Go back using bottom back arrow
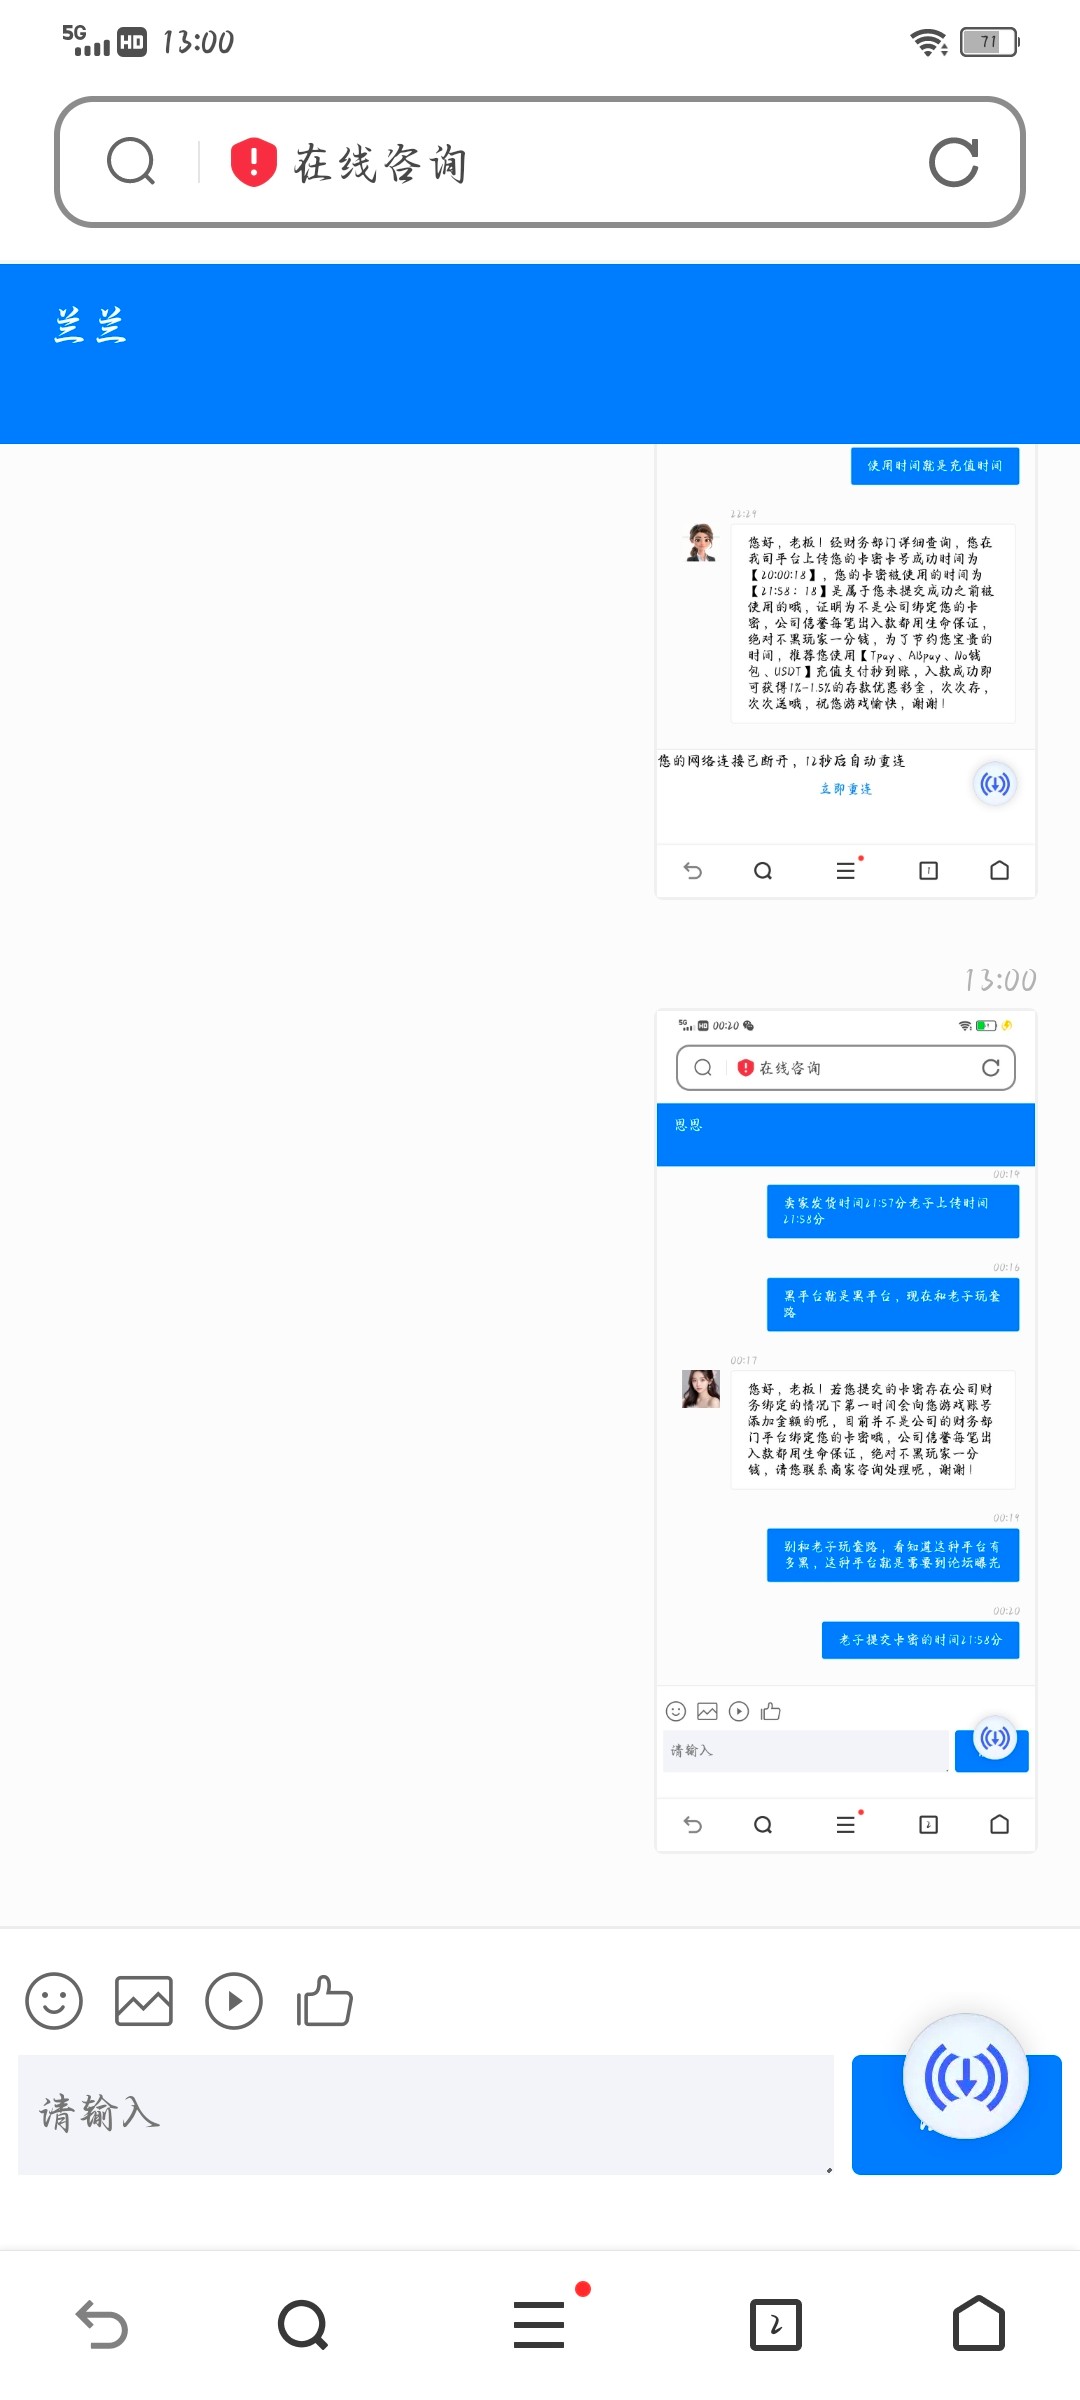 [102, 2324]
